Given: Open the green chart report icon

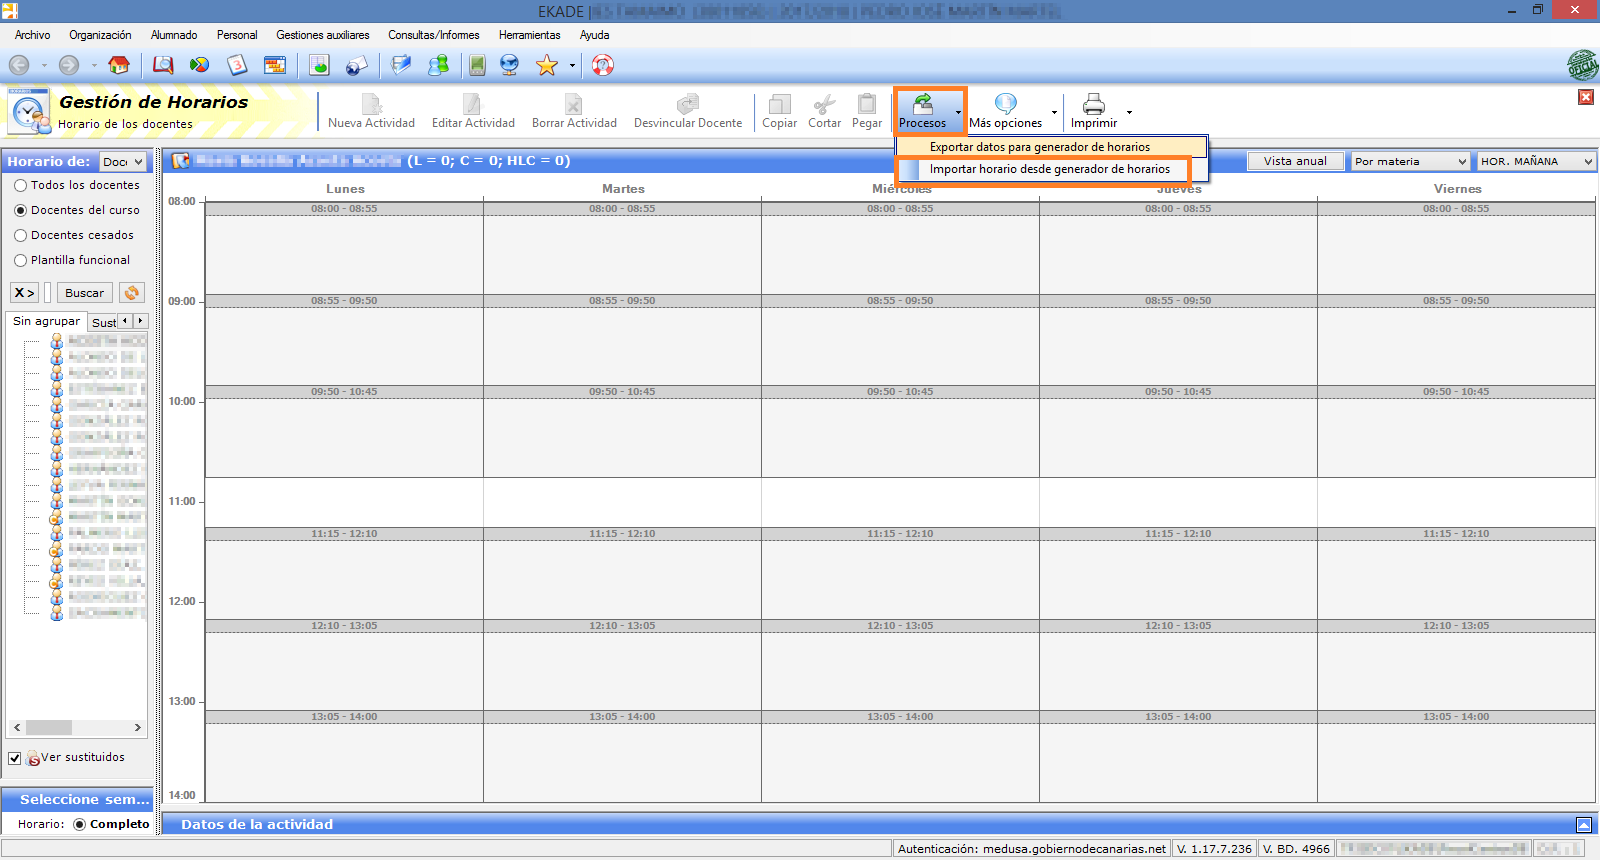Looking at the screenshot, I should point(319,65).
